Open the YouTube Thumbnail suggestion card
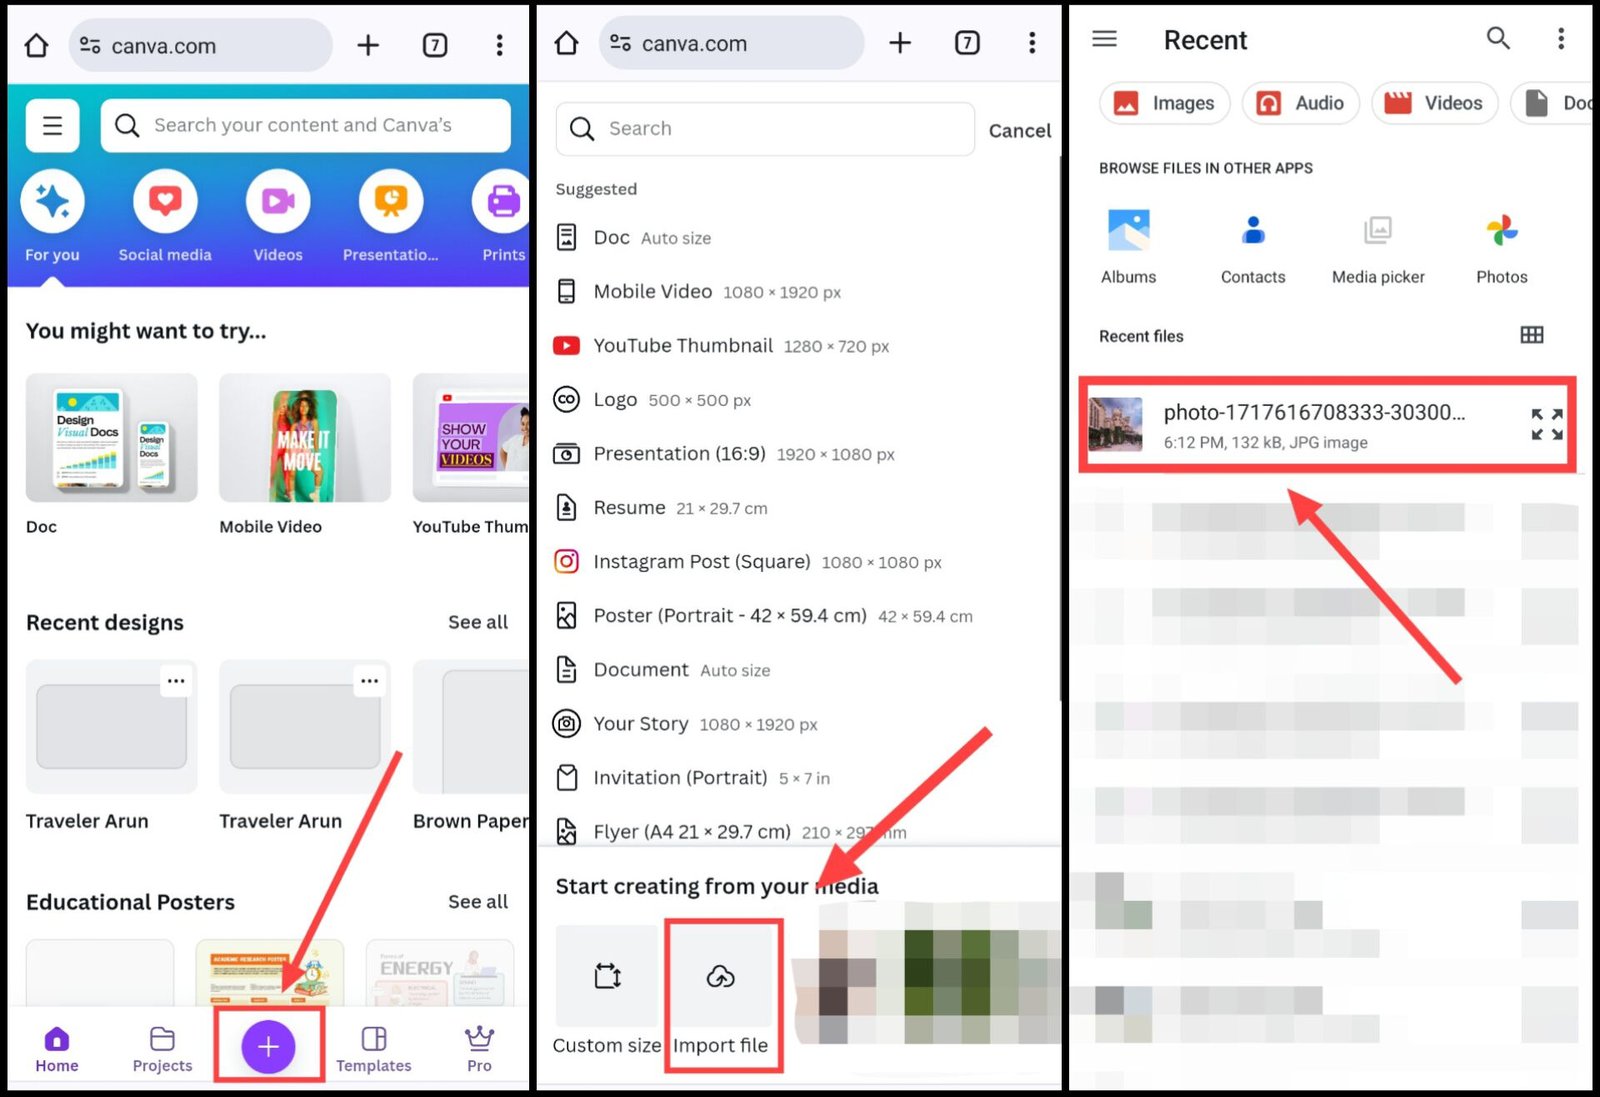Image resolution: width=1600 pixels, height=1097 pixels. click(x=471, y=438)
